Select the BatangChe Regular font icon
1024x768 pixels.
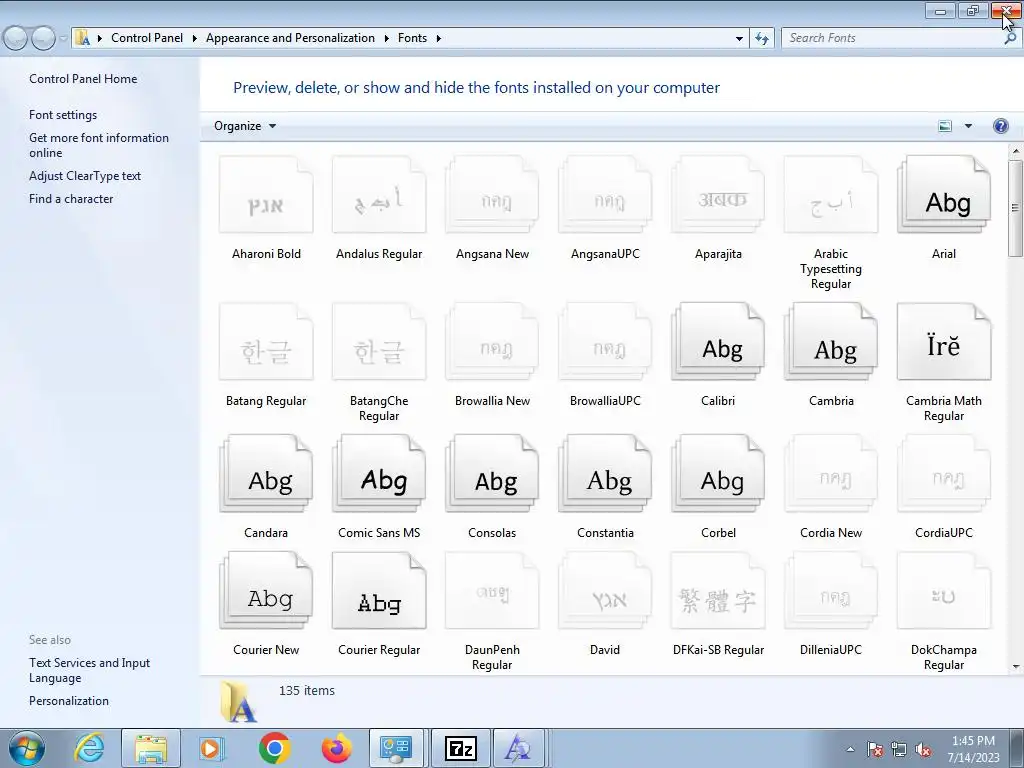[379, 342]
